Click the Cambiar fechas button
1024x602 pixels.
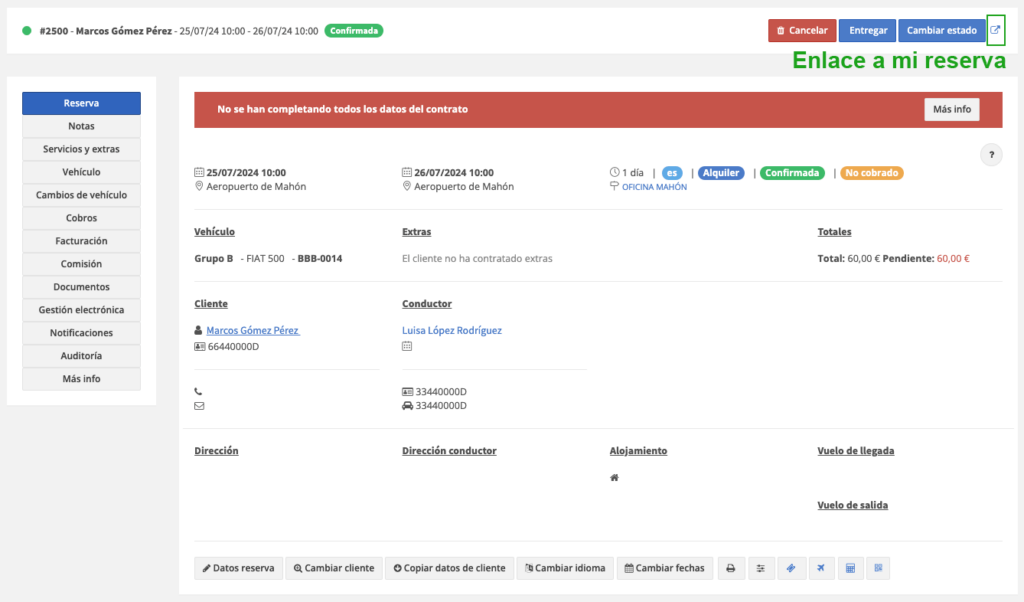665,568
